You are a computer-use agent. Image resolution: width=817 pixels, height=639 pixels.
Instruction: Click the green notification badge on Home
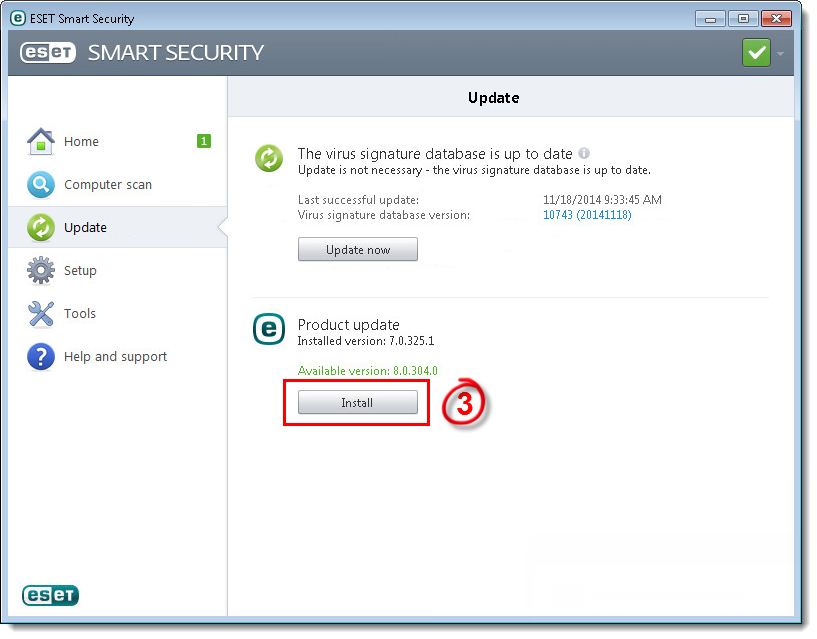(204, 141)
